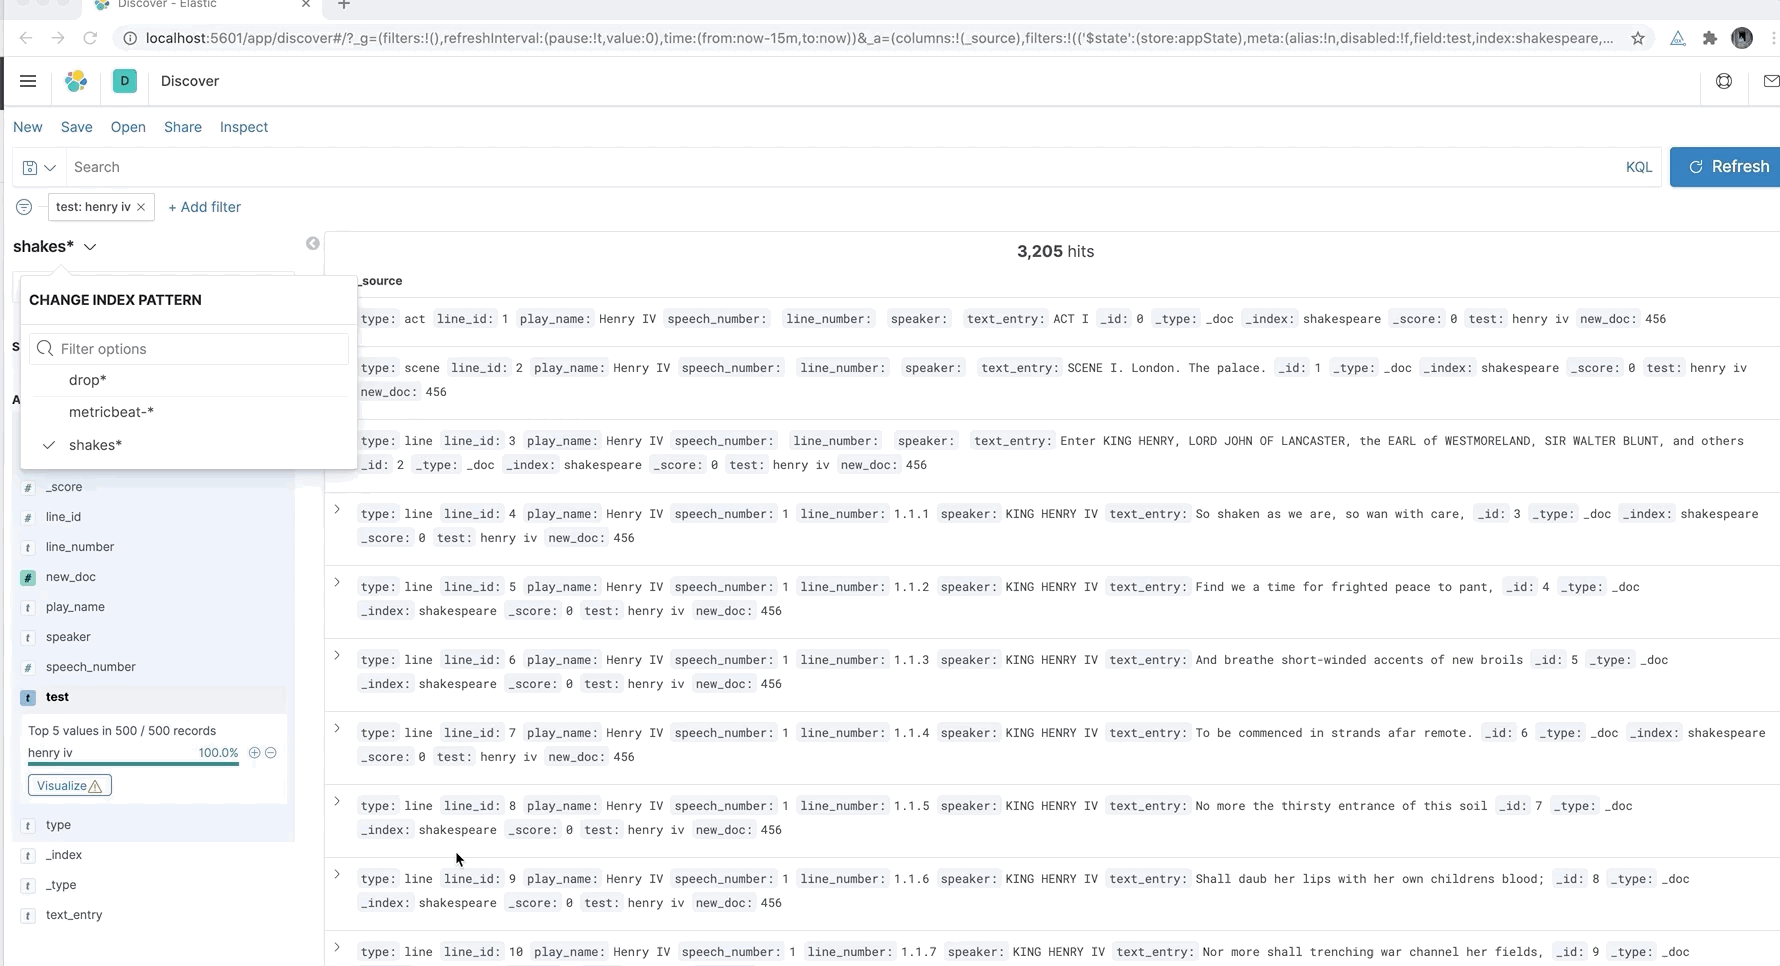Select the metricbeat-* index pattern option

tap(189, 412)
